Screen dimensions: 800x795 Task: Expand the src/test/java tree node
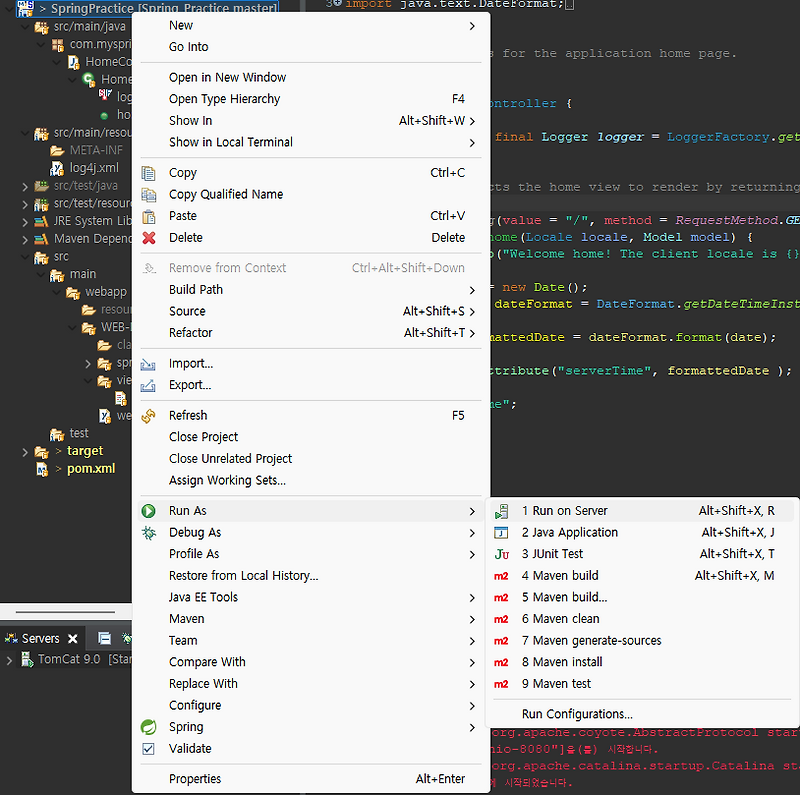[24, 186]
